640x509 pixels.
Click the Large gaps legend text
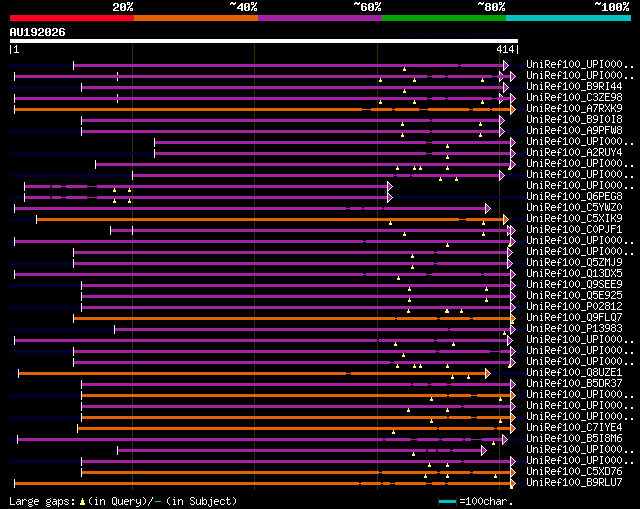tap(123, 501)
